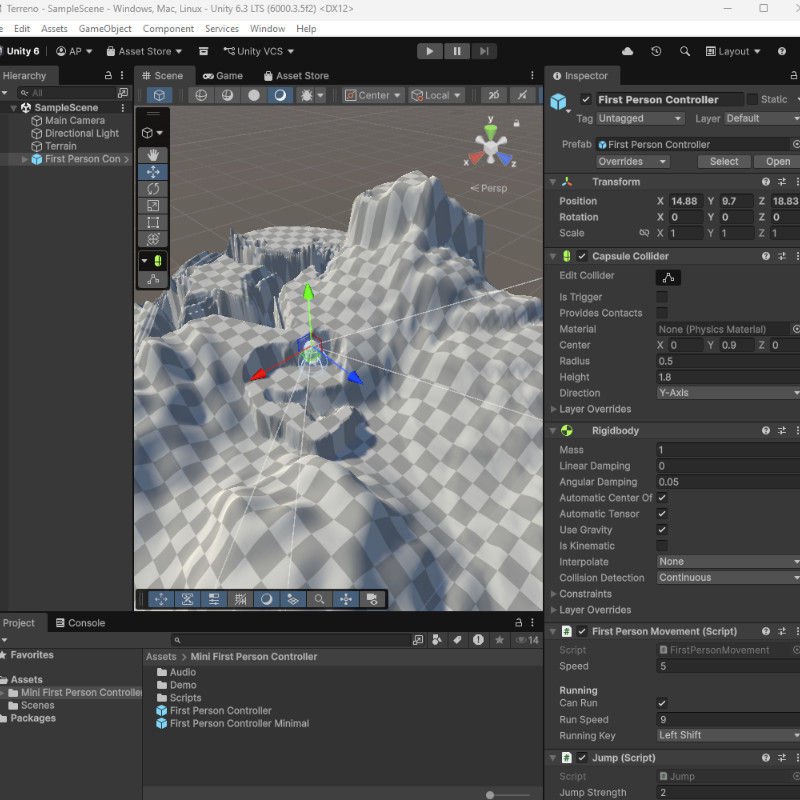This screenshot has height=800, width=800.
Task: Toggle First Person Controller active checkbox
Action: (x=586, y=99)
